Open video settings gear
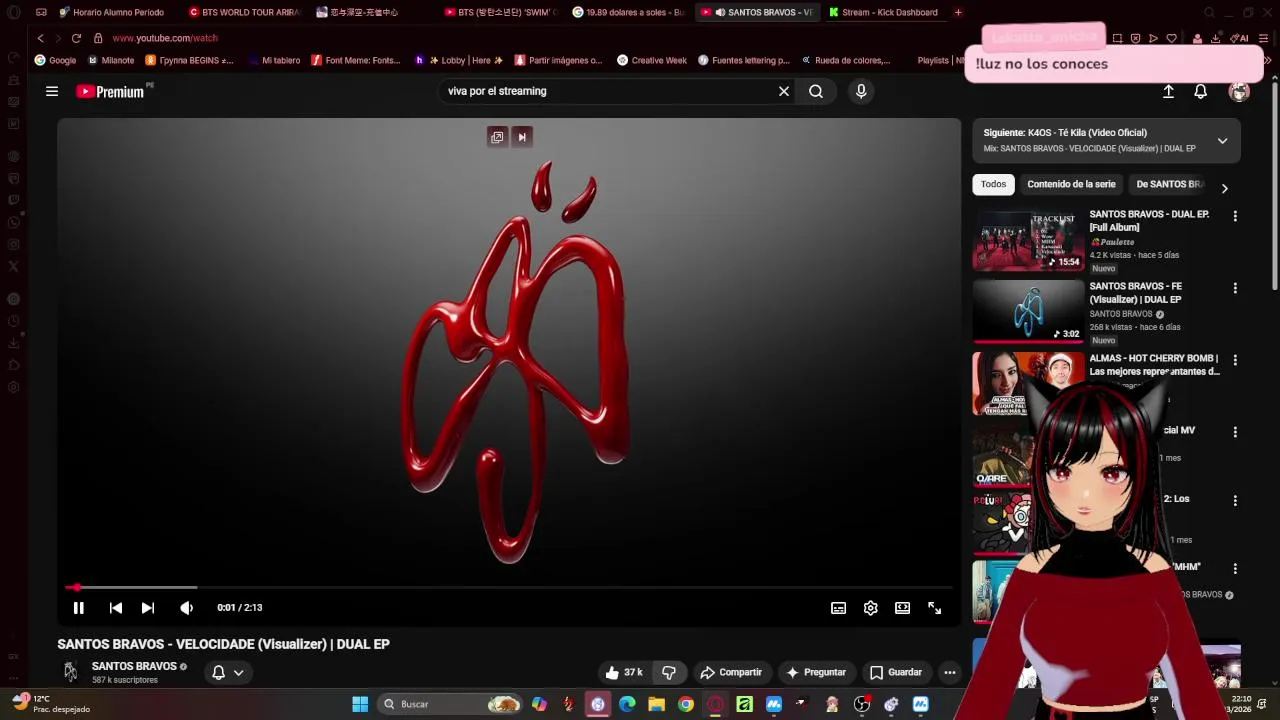Screen dimensions: 1280x720 tap(870, 608)
